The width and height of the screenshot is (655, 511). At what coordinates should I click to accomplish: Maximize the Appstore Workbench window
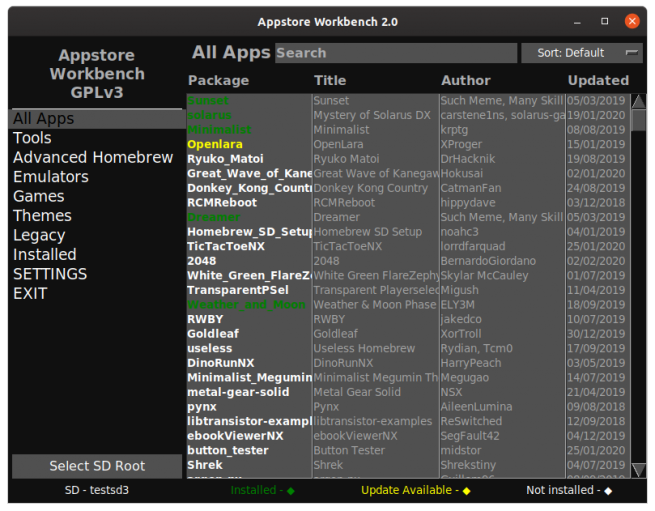coord(604,21)
